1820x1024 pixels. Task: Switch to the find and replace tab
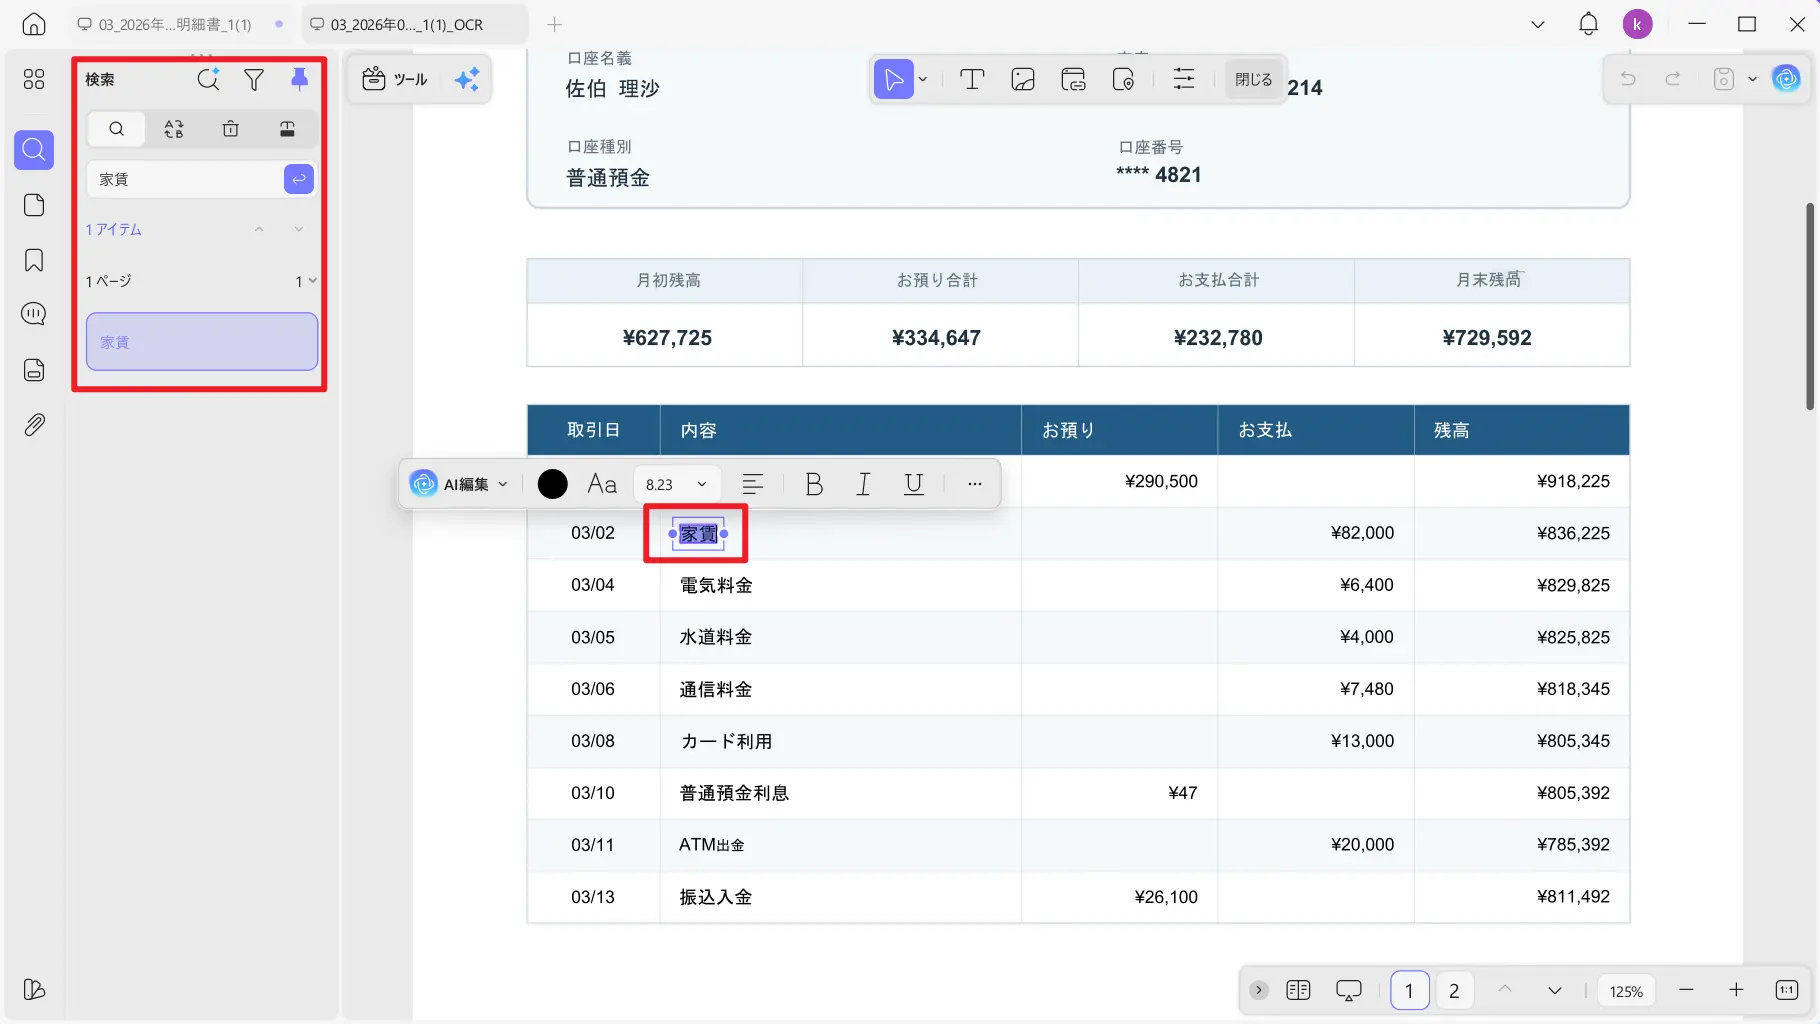click(174, 129)
